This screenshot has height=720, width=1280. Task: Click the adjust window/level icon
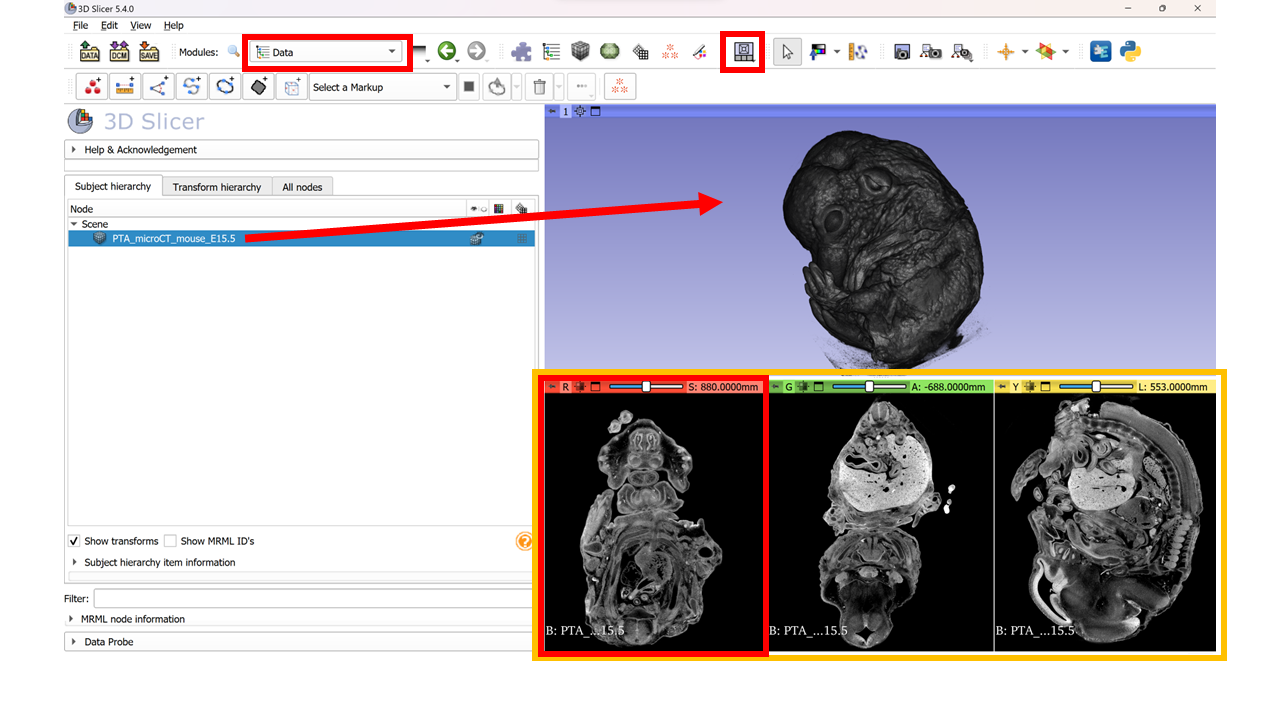819,52
